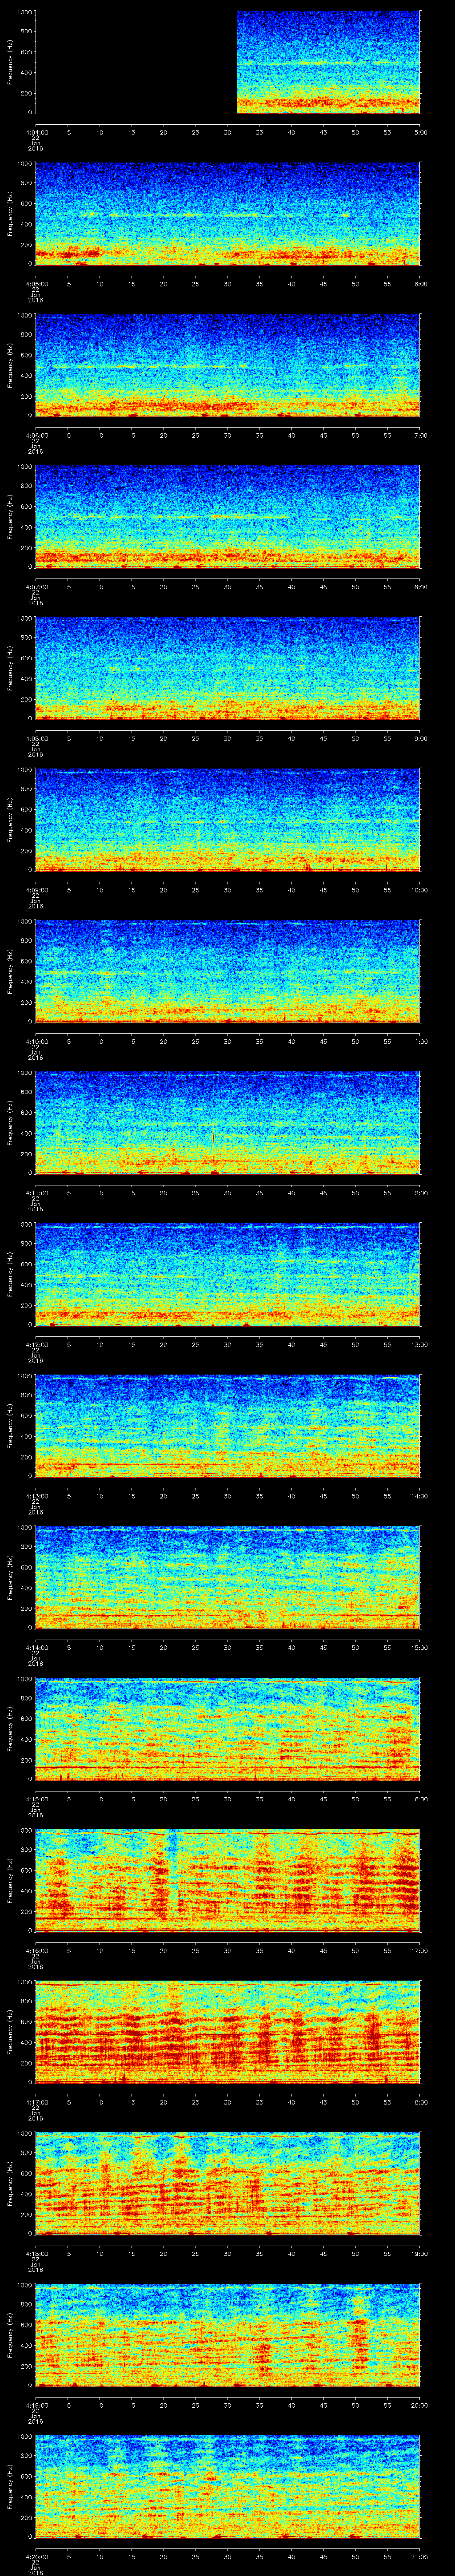Select the spectrogram panel starting at 4:19:00

[x=228, y=2335]
